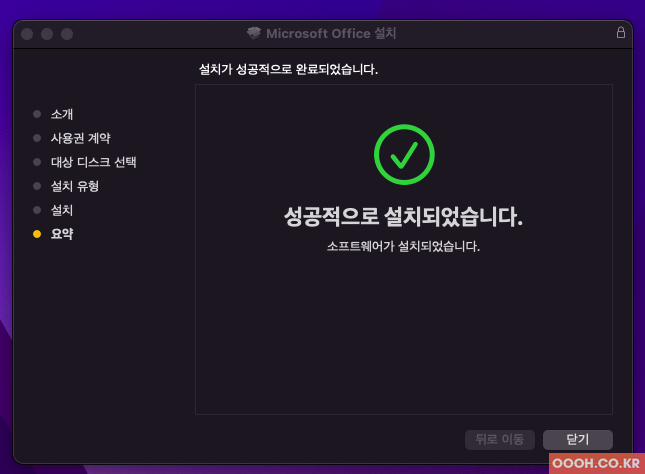The image size is (645, 474).
Task: Click the package icon beside Microsoft Office 설치
Action: click(254, 33)
